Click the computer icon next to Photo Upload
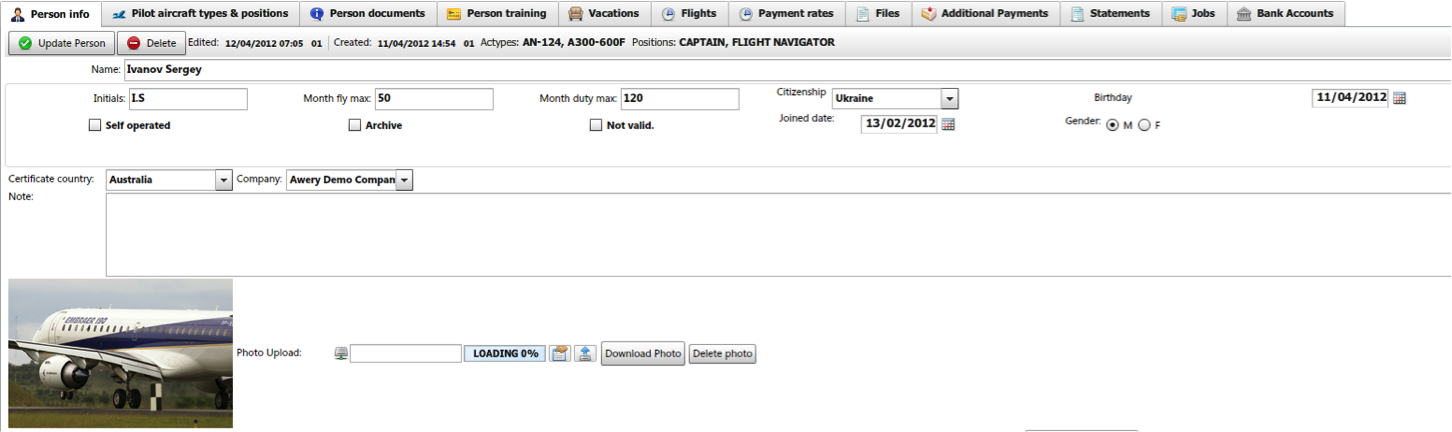This screenshot has height=432, width=1452. point(342,354)
